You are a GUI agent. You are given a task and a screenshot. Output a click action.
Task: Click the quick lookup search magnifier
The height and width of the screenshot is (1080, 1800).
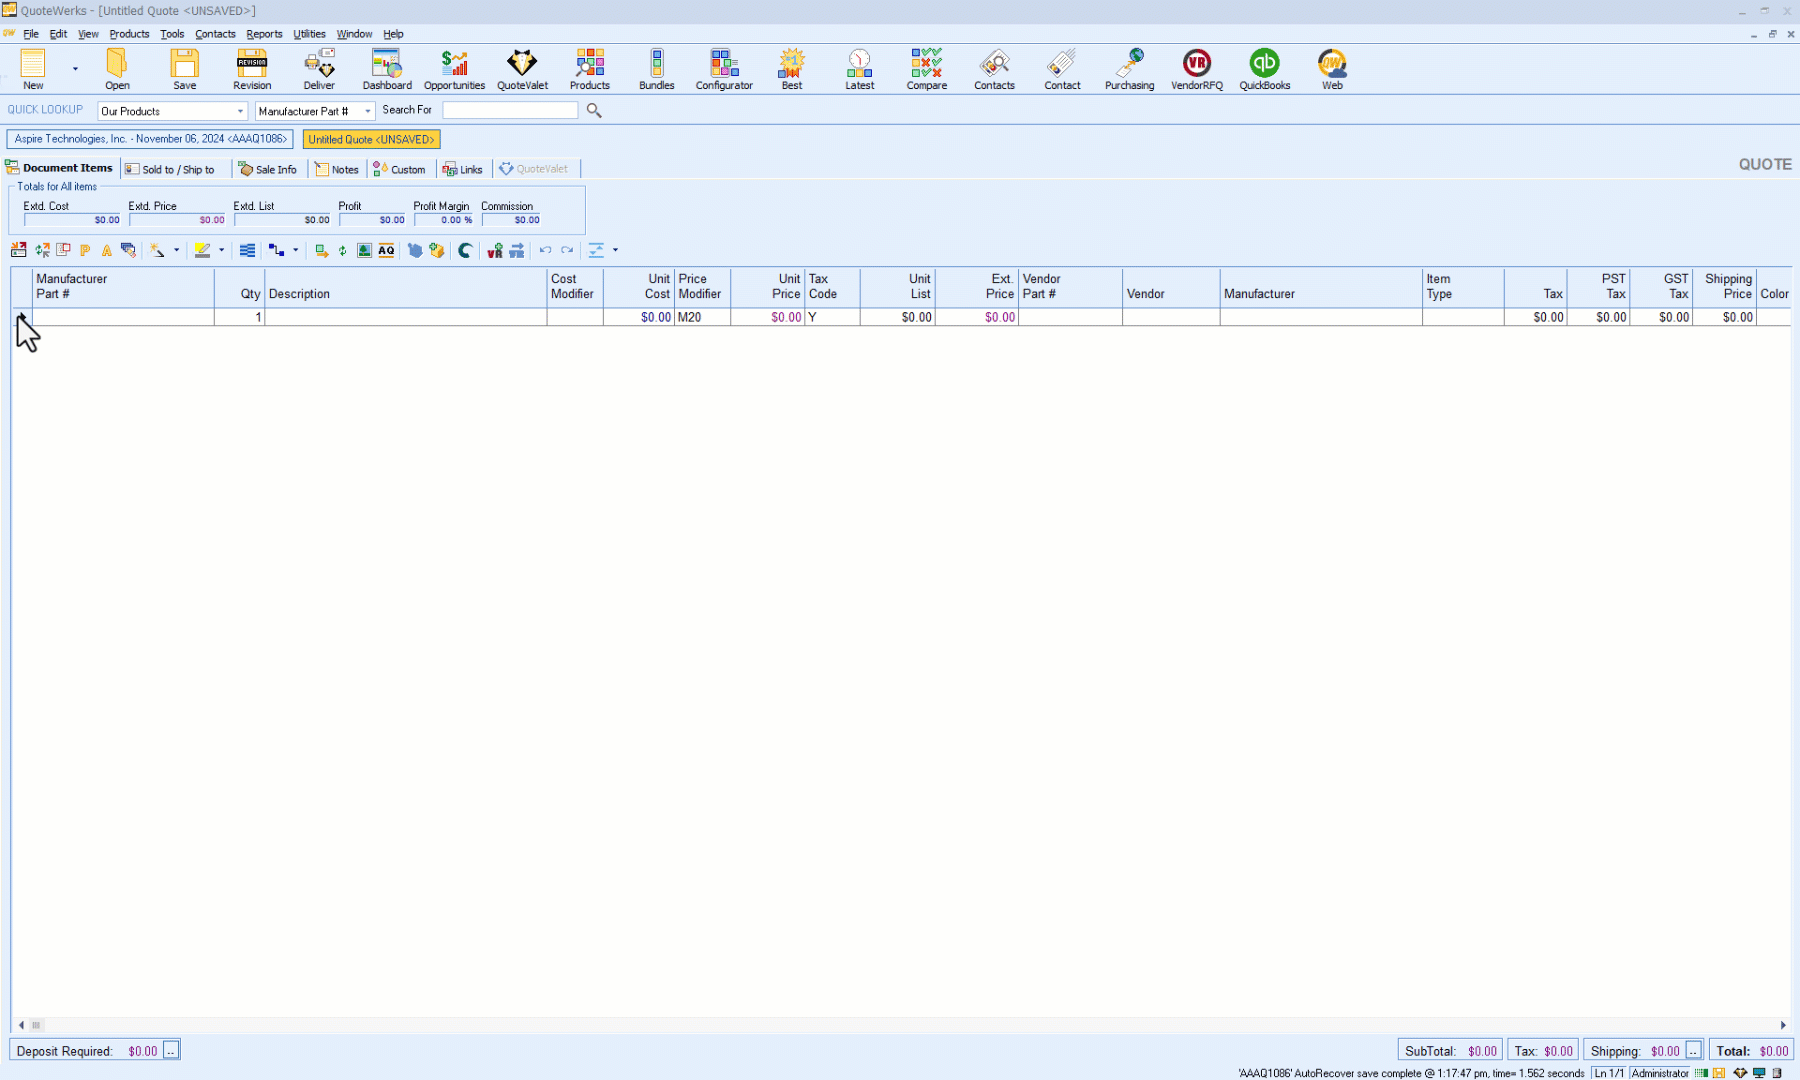click(x=594, y=111)
